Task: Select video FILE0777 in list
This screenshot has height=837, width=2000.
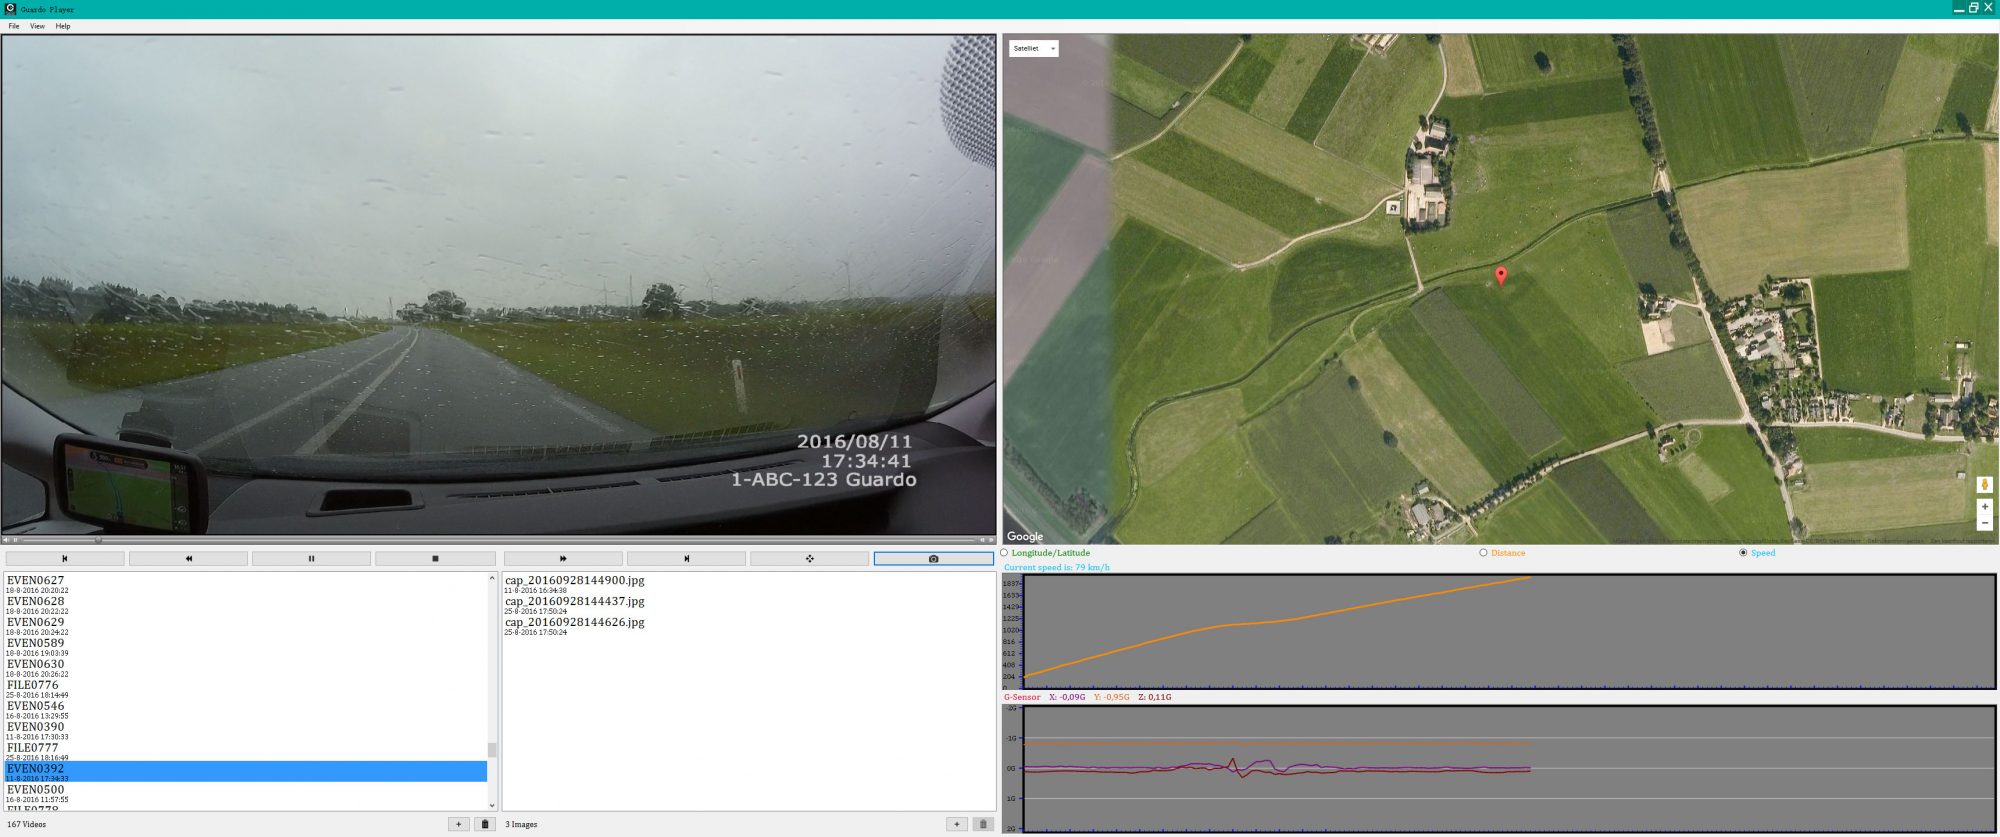Action: click(245, 752)
